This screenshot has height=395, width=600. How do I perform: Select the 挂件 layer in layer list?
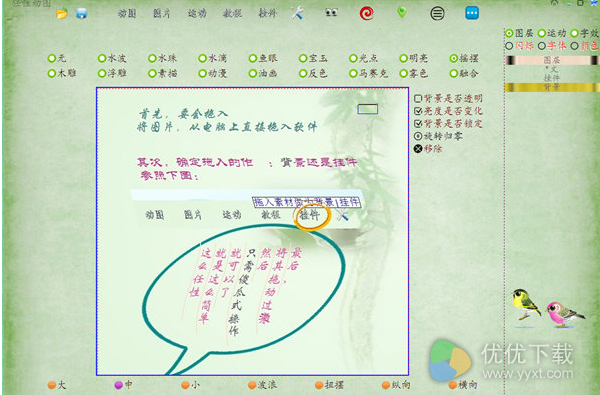(x=551, y=78)
